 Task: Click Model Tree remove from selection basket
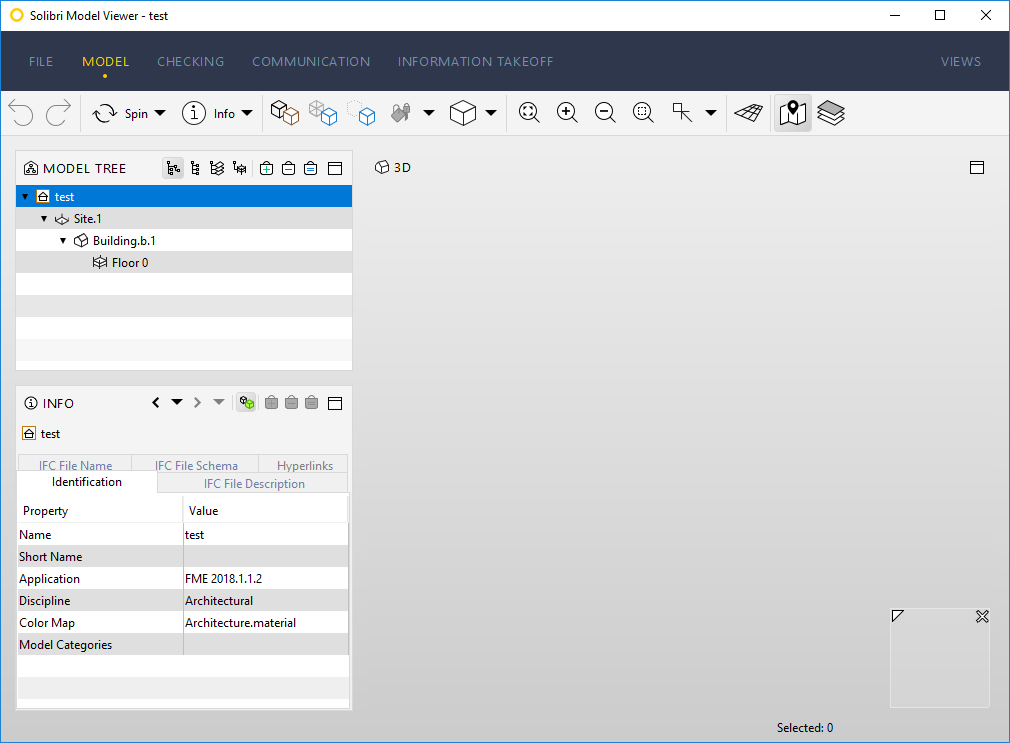(x=289, y=169)
